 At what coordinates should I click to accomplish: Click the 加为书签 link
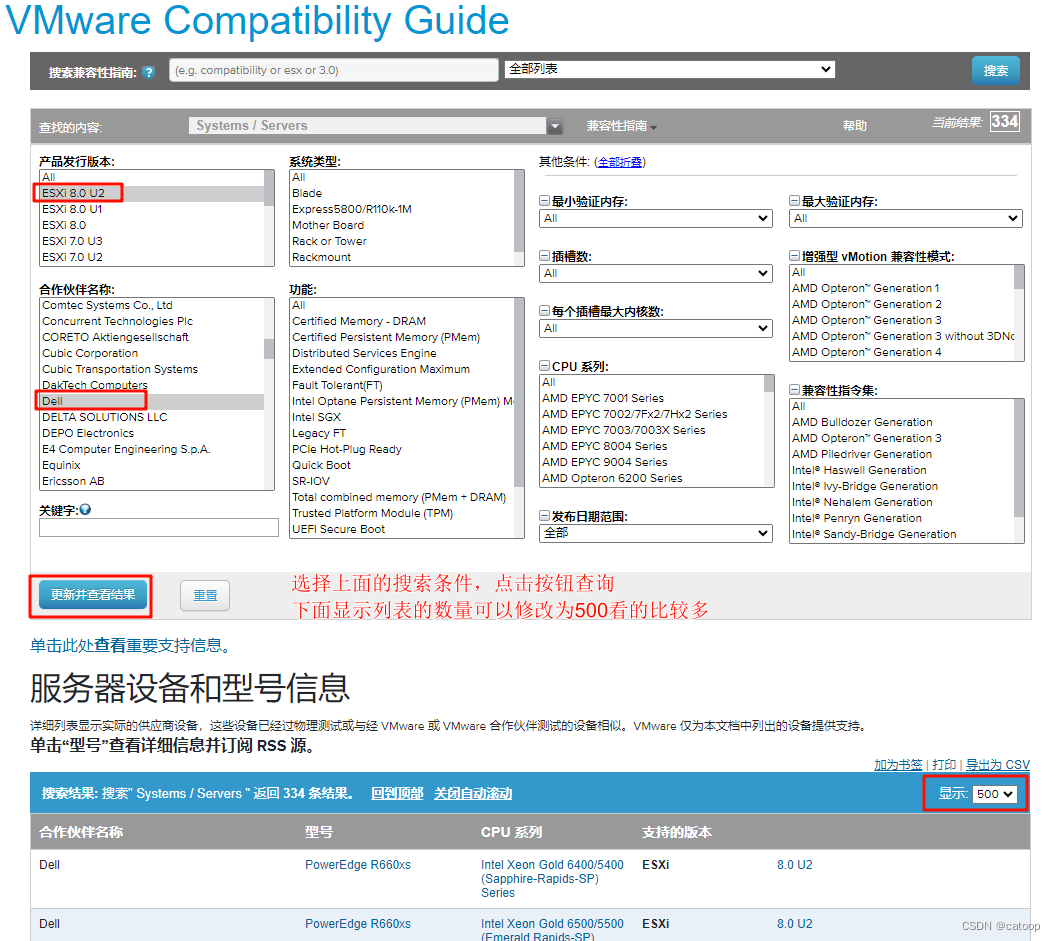pyautogui.click(x=898, y=765)
